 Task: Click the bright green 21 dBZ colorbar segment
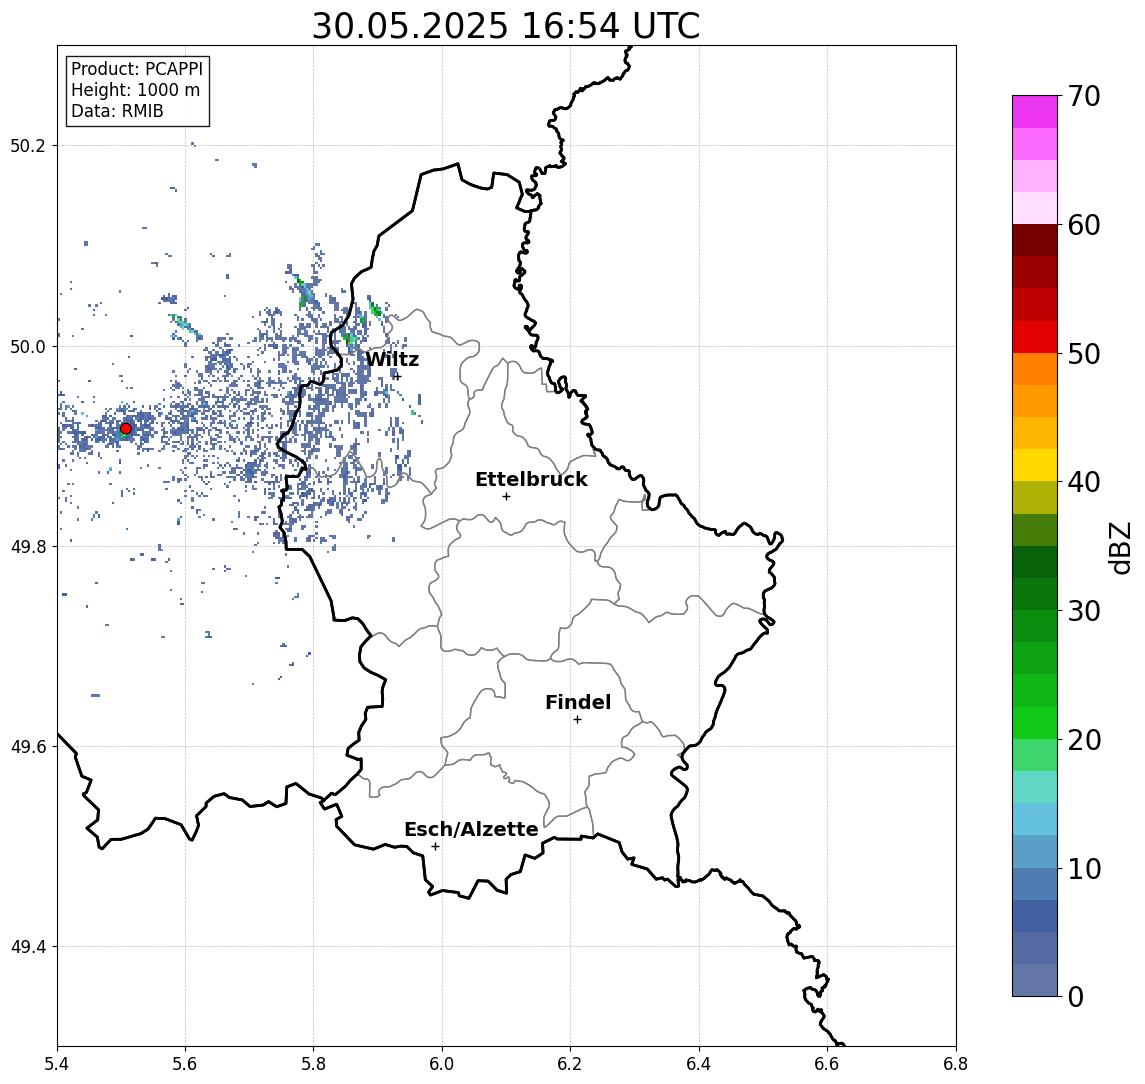click(x=1035, y=722)
